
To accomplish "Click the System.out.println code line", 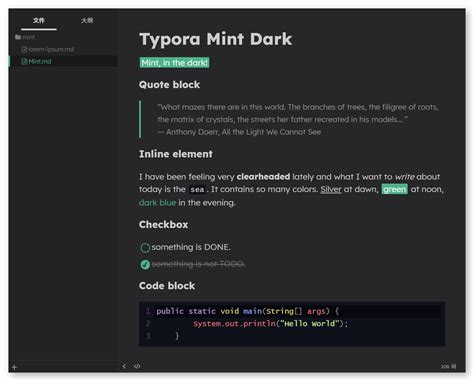I will [270, 323].
